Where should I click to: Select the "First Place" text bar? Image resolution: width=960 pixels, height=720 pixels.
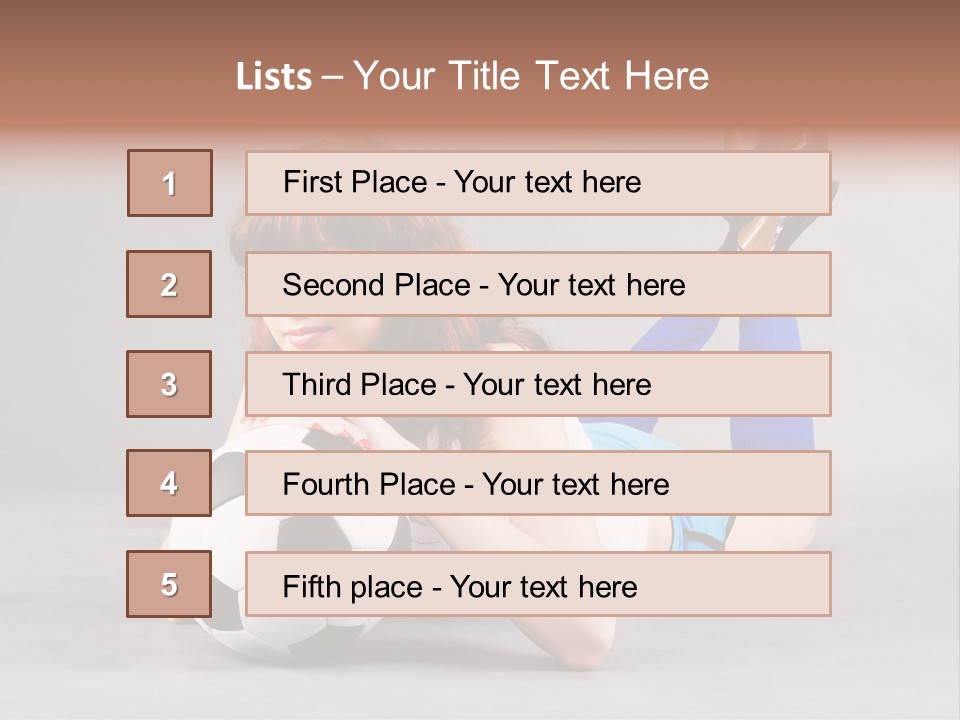click(538, 183)
